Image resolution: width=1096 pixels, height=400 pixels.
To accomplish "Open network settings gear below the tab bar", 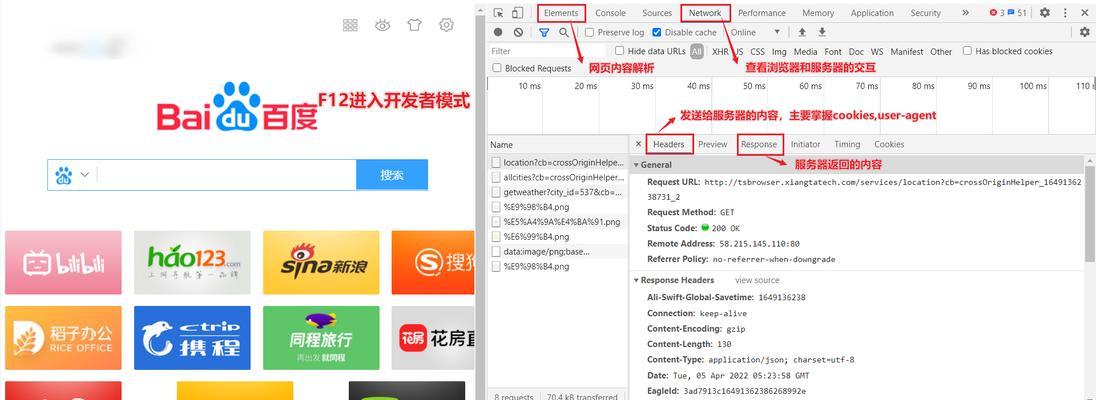I will point(1084,32).
